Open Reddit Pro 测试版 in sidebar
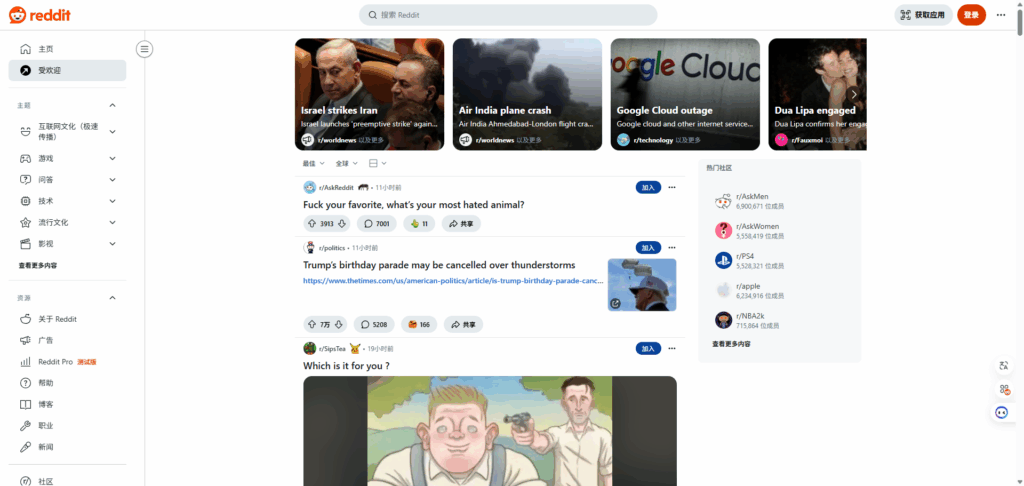 pos(67,361)
